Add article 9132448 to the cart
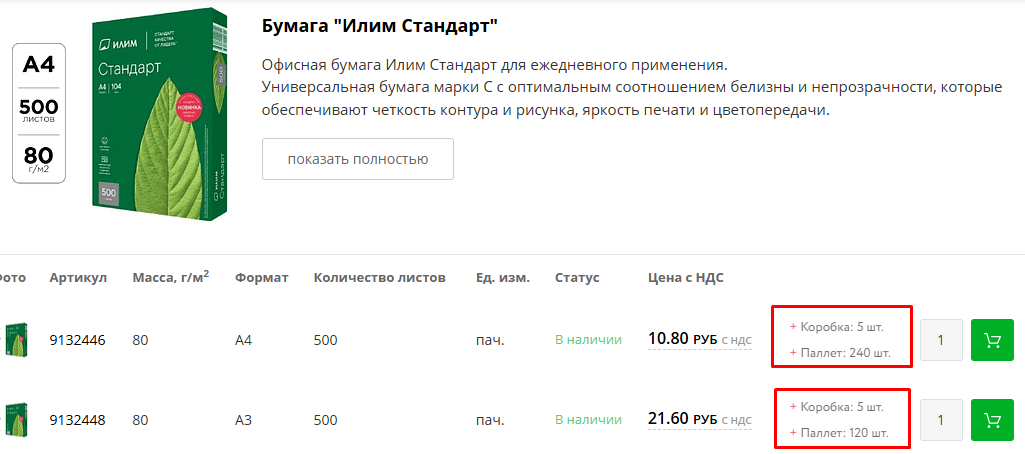This screenshot has height=454, width=1025. coord(992,420)
